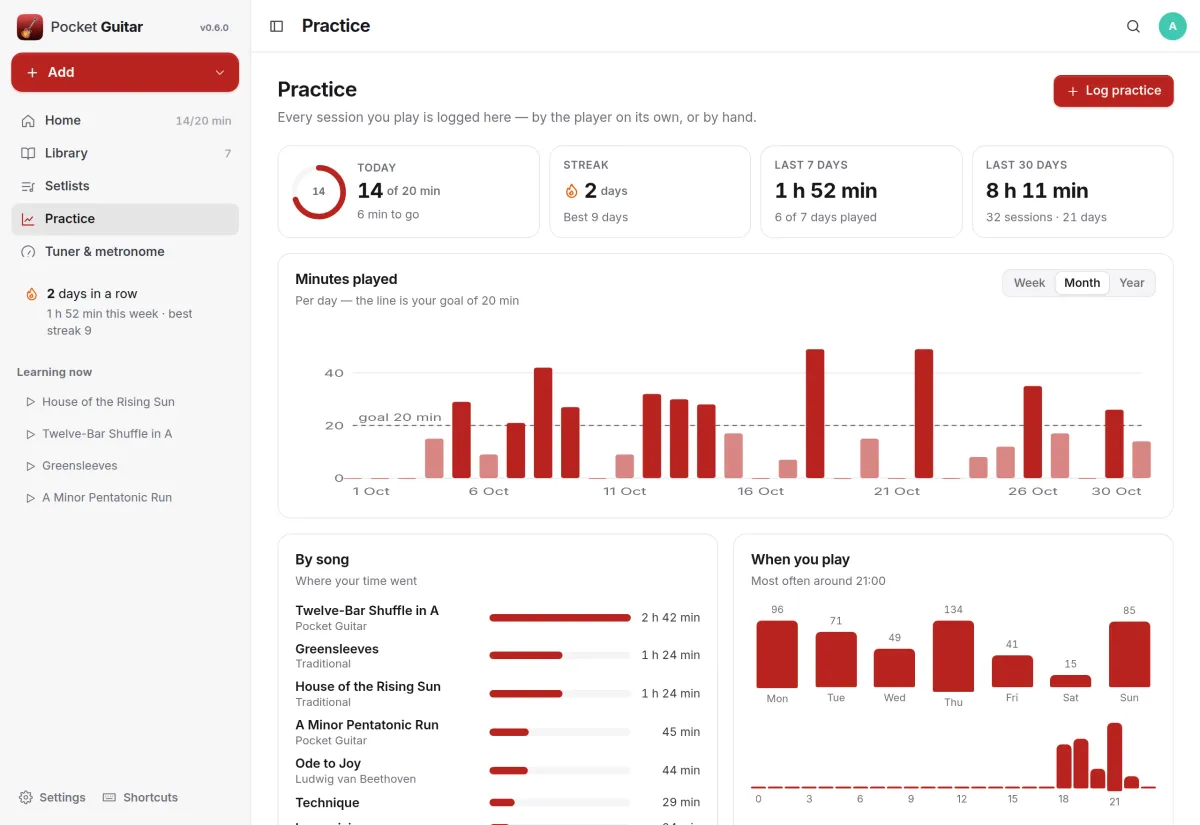Select A Minor Pentatonic Run in By song
Image resolution: width=1200 pixels, height=825 pixels.
pyautogui.click(x=497, y=732)
